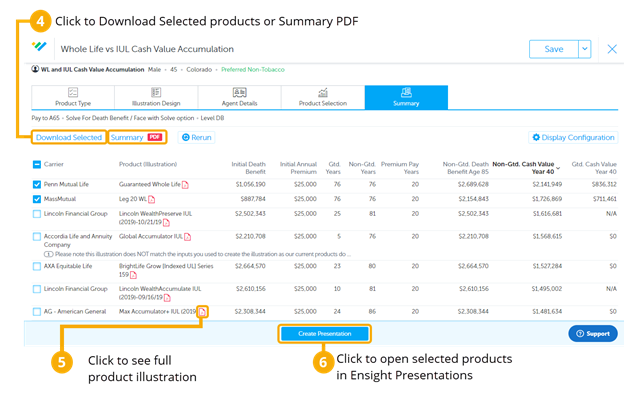Click the Accordia illustration mismatch note

click(x=203, y=254)
